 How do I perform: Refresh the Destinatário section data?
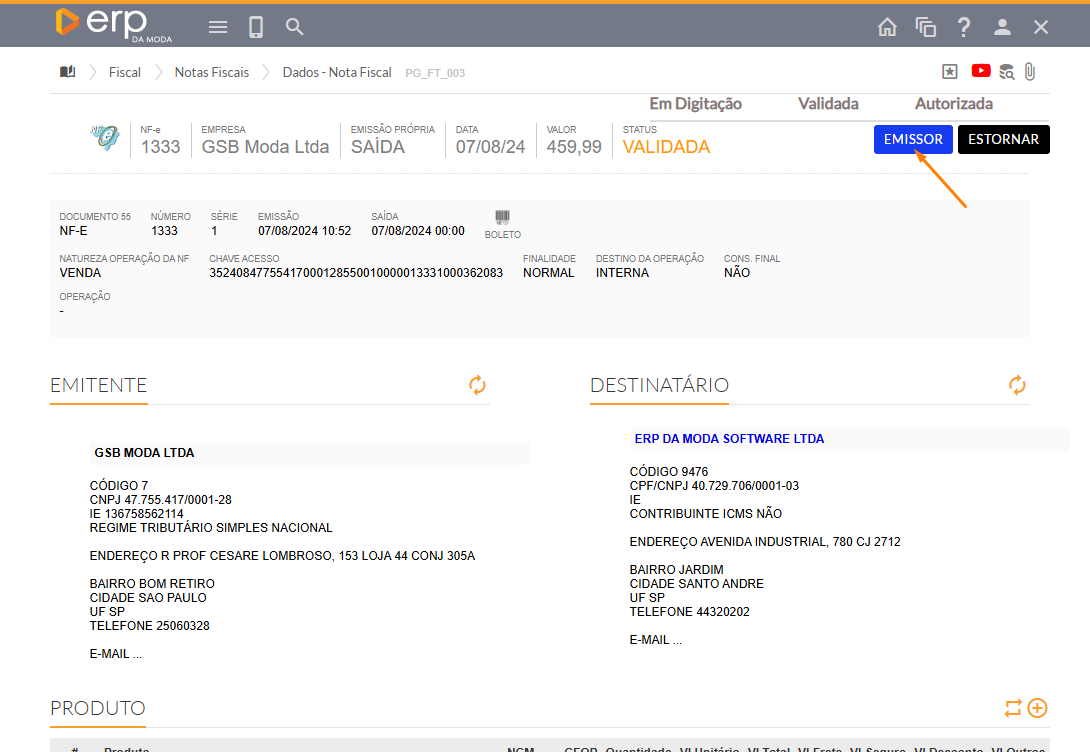click(x=1017, y=385)
